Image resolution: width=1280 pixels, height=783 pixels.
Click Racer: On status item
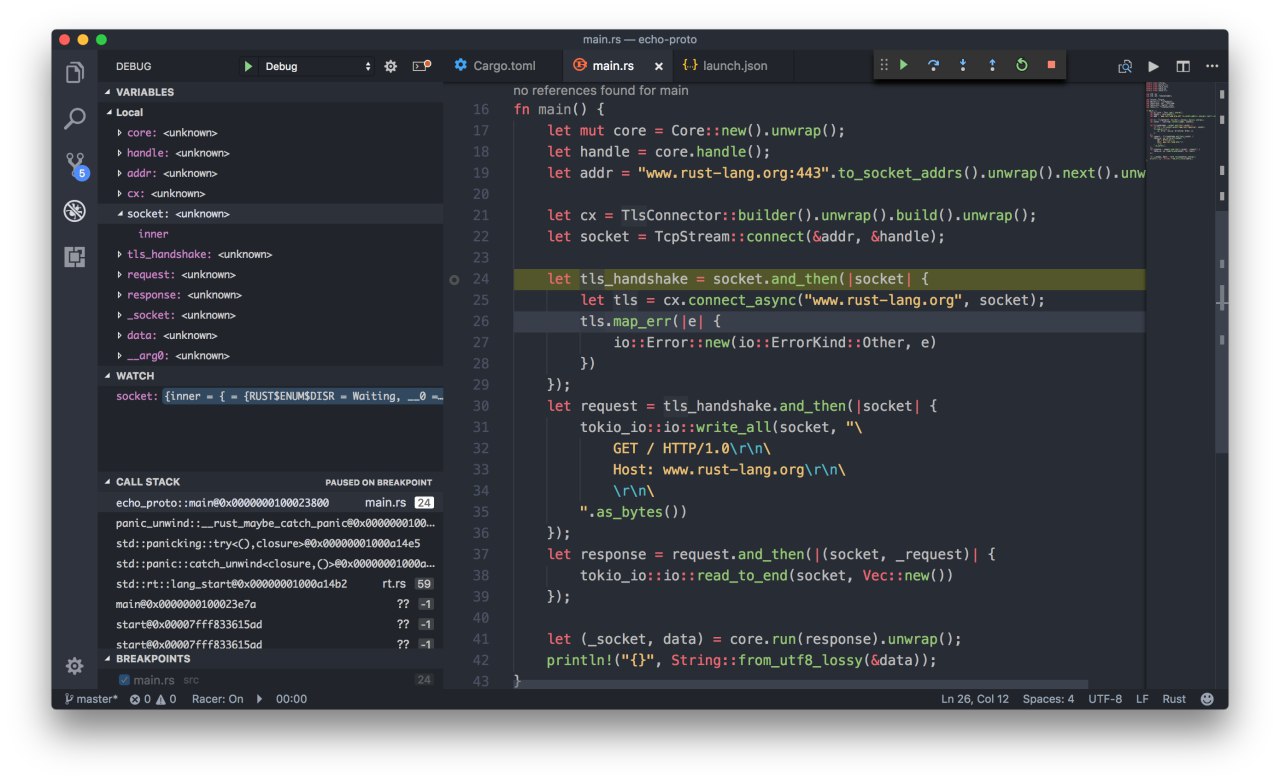click(x=217, y=699)
